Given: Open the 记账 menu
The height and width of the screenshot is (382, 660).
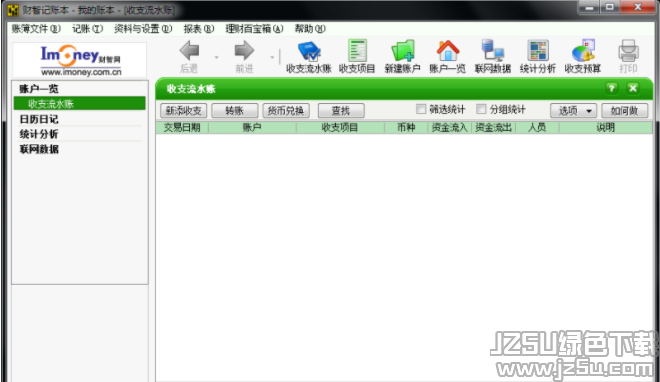Looking at the screenshot, I should pos(88,29).
